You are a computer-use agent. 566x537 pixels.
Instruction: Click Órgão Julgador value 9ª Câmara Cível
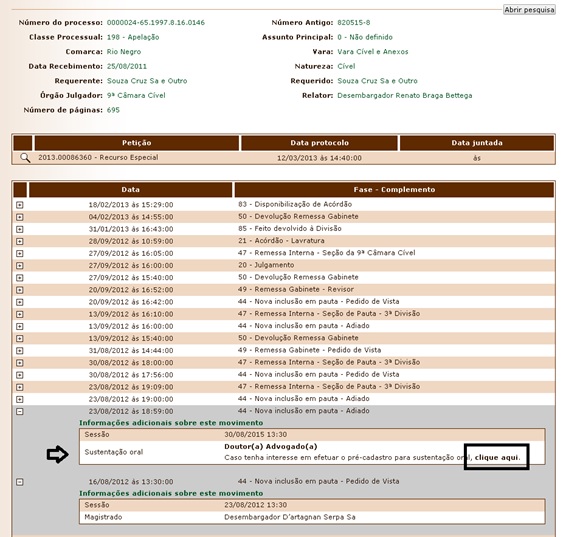point(136,96)
